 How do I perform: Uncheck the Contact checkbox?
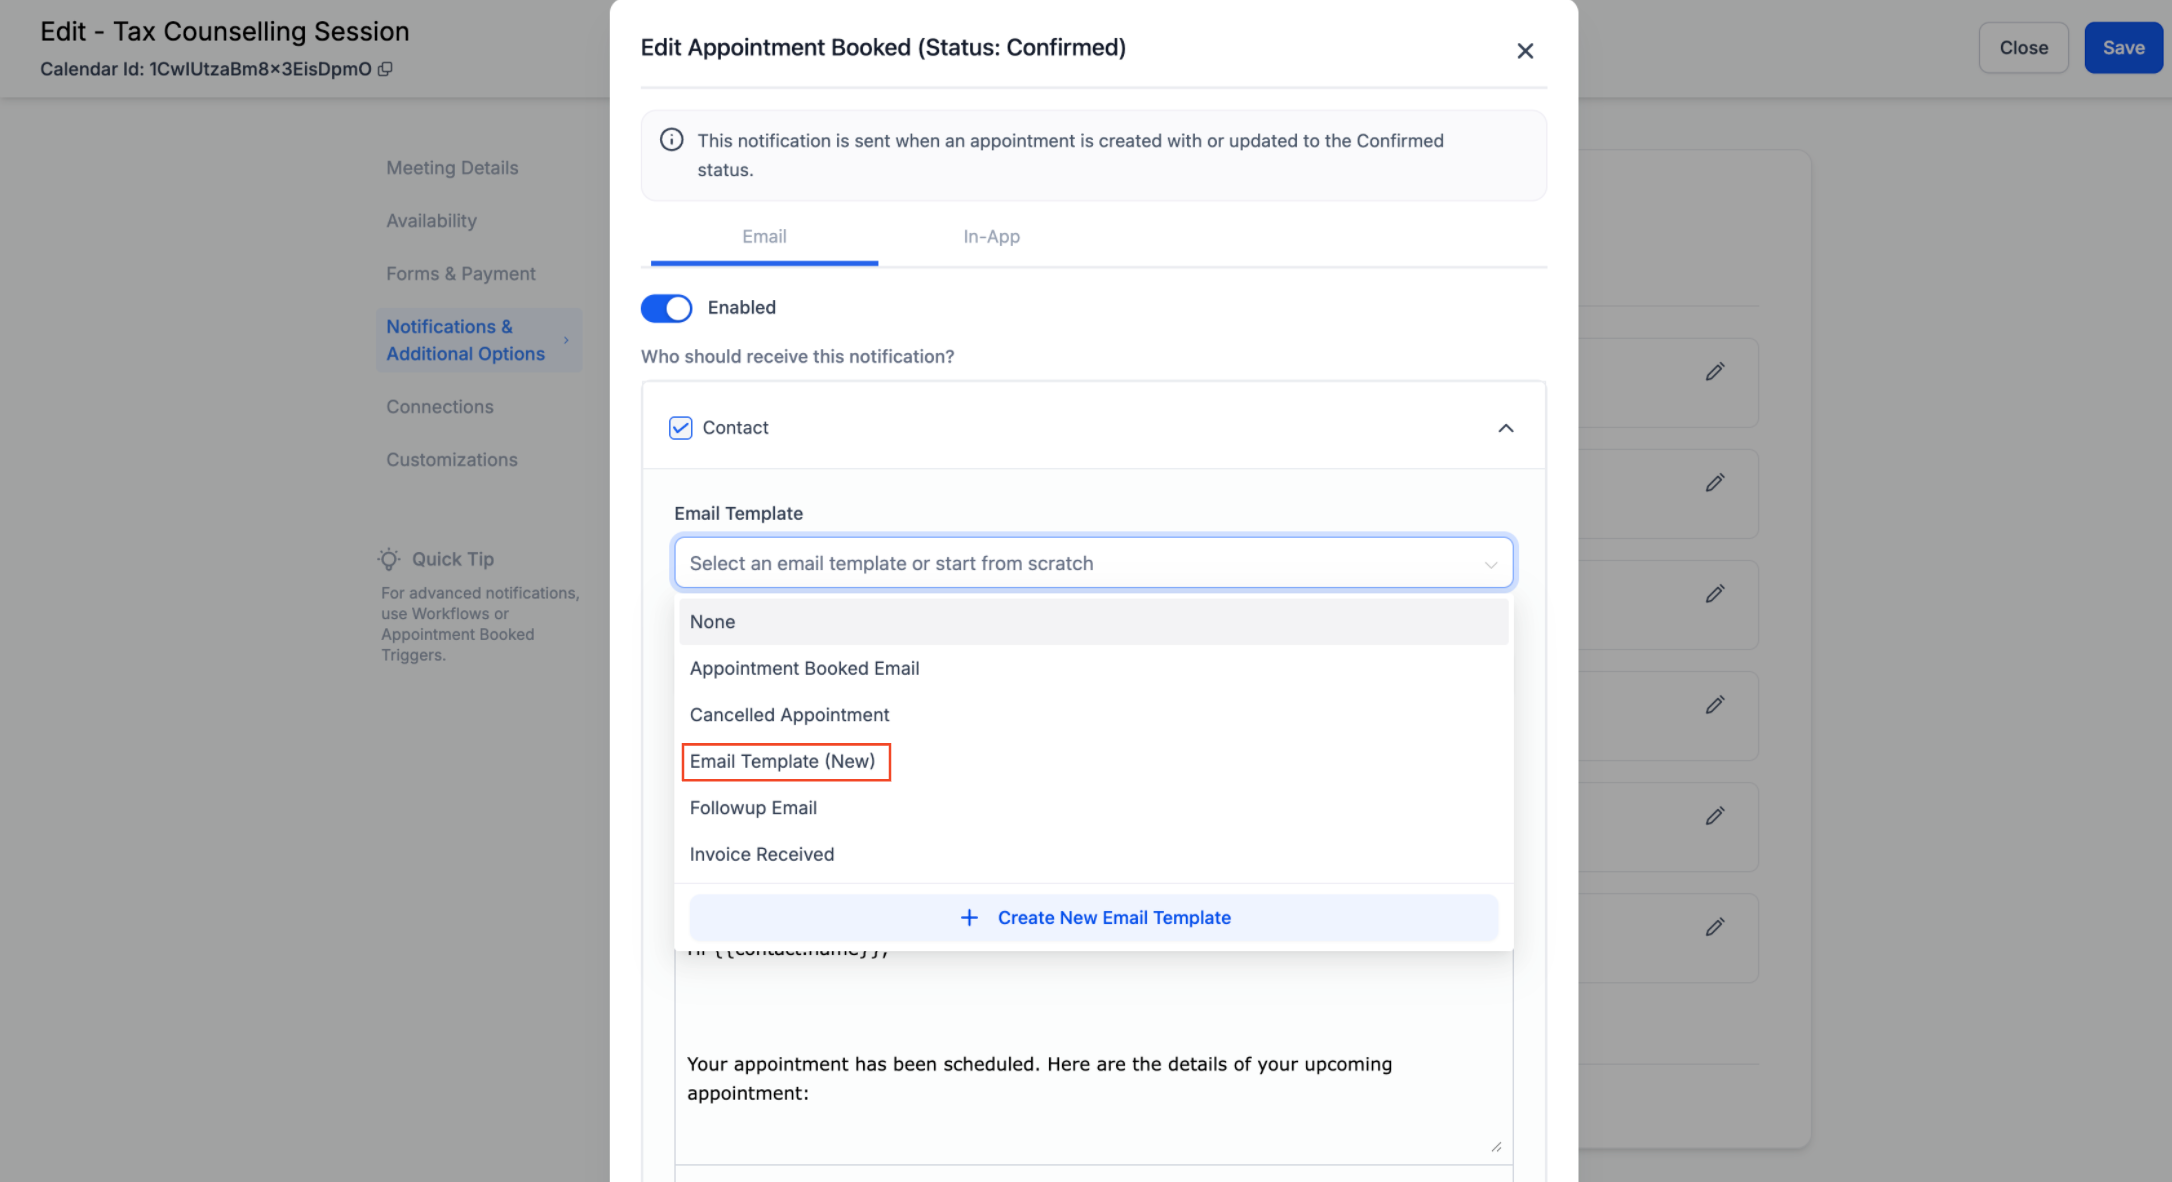(680, 428)
